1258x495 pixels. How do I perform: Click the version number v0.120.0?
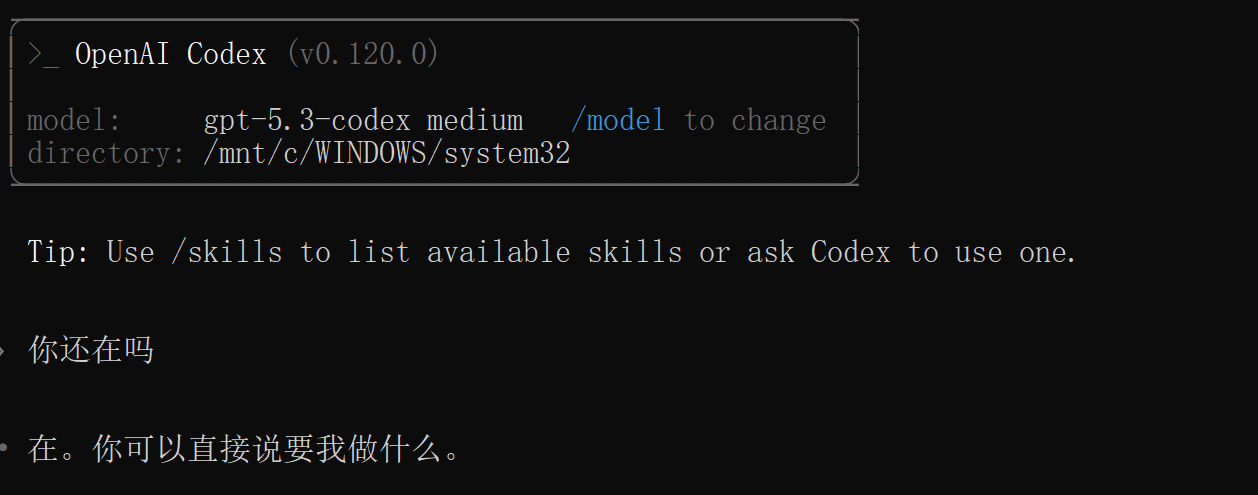coord(363,54)
